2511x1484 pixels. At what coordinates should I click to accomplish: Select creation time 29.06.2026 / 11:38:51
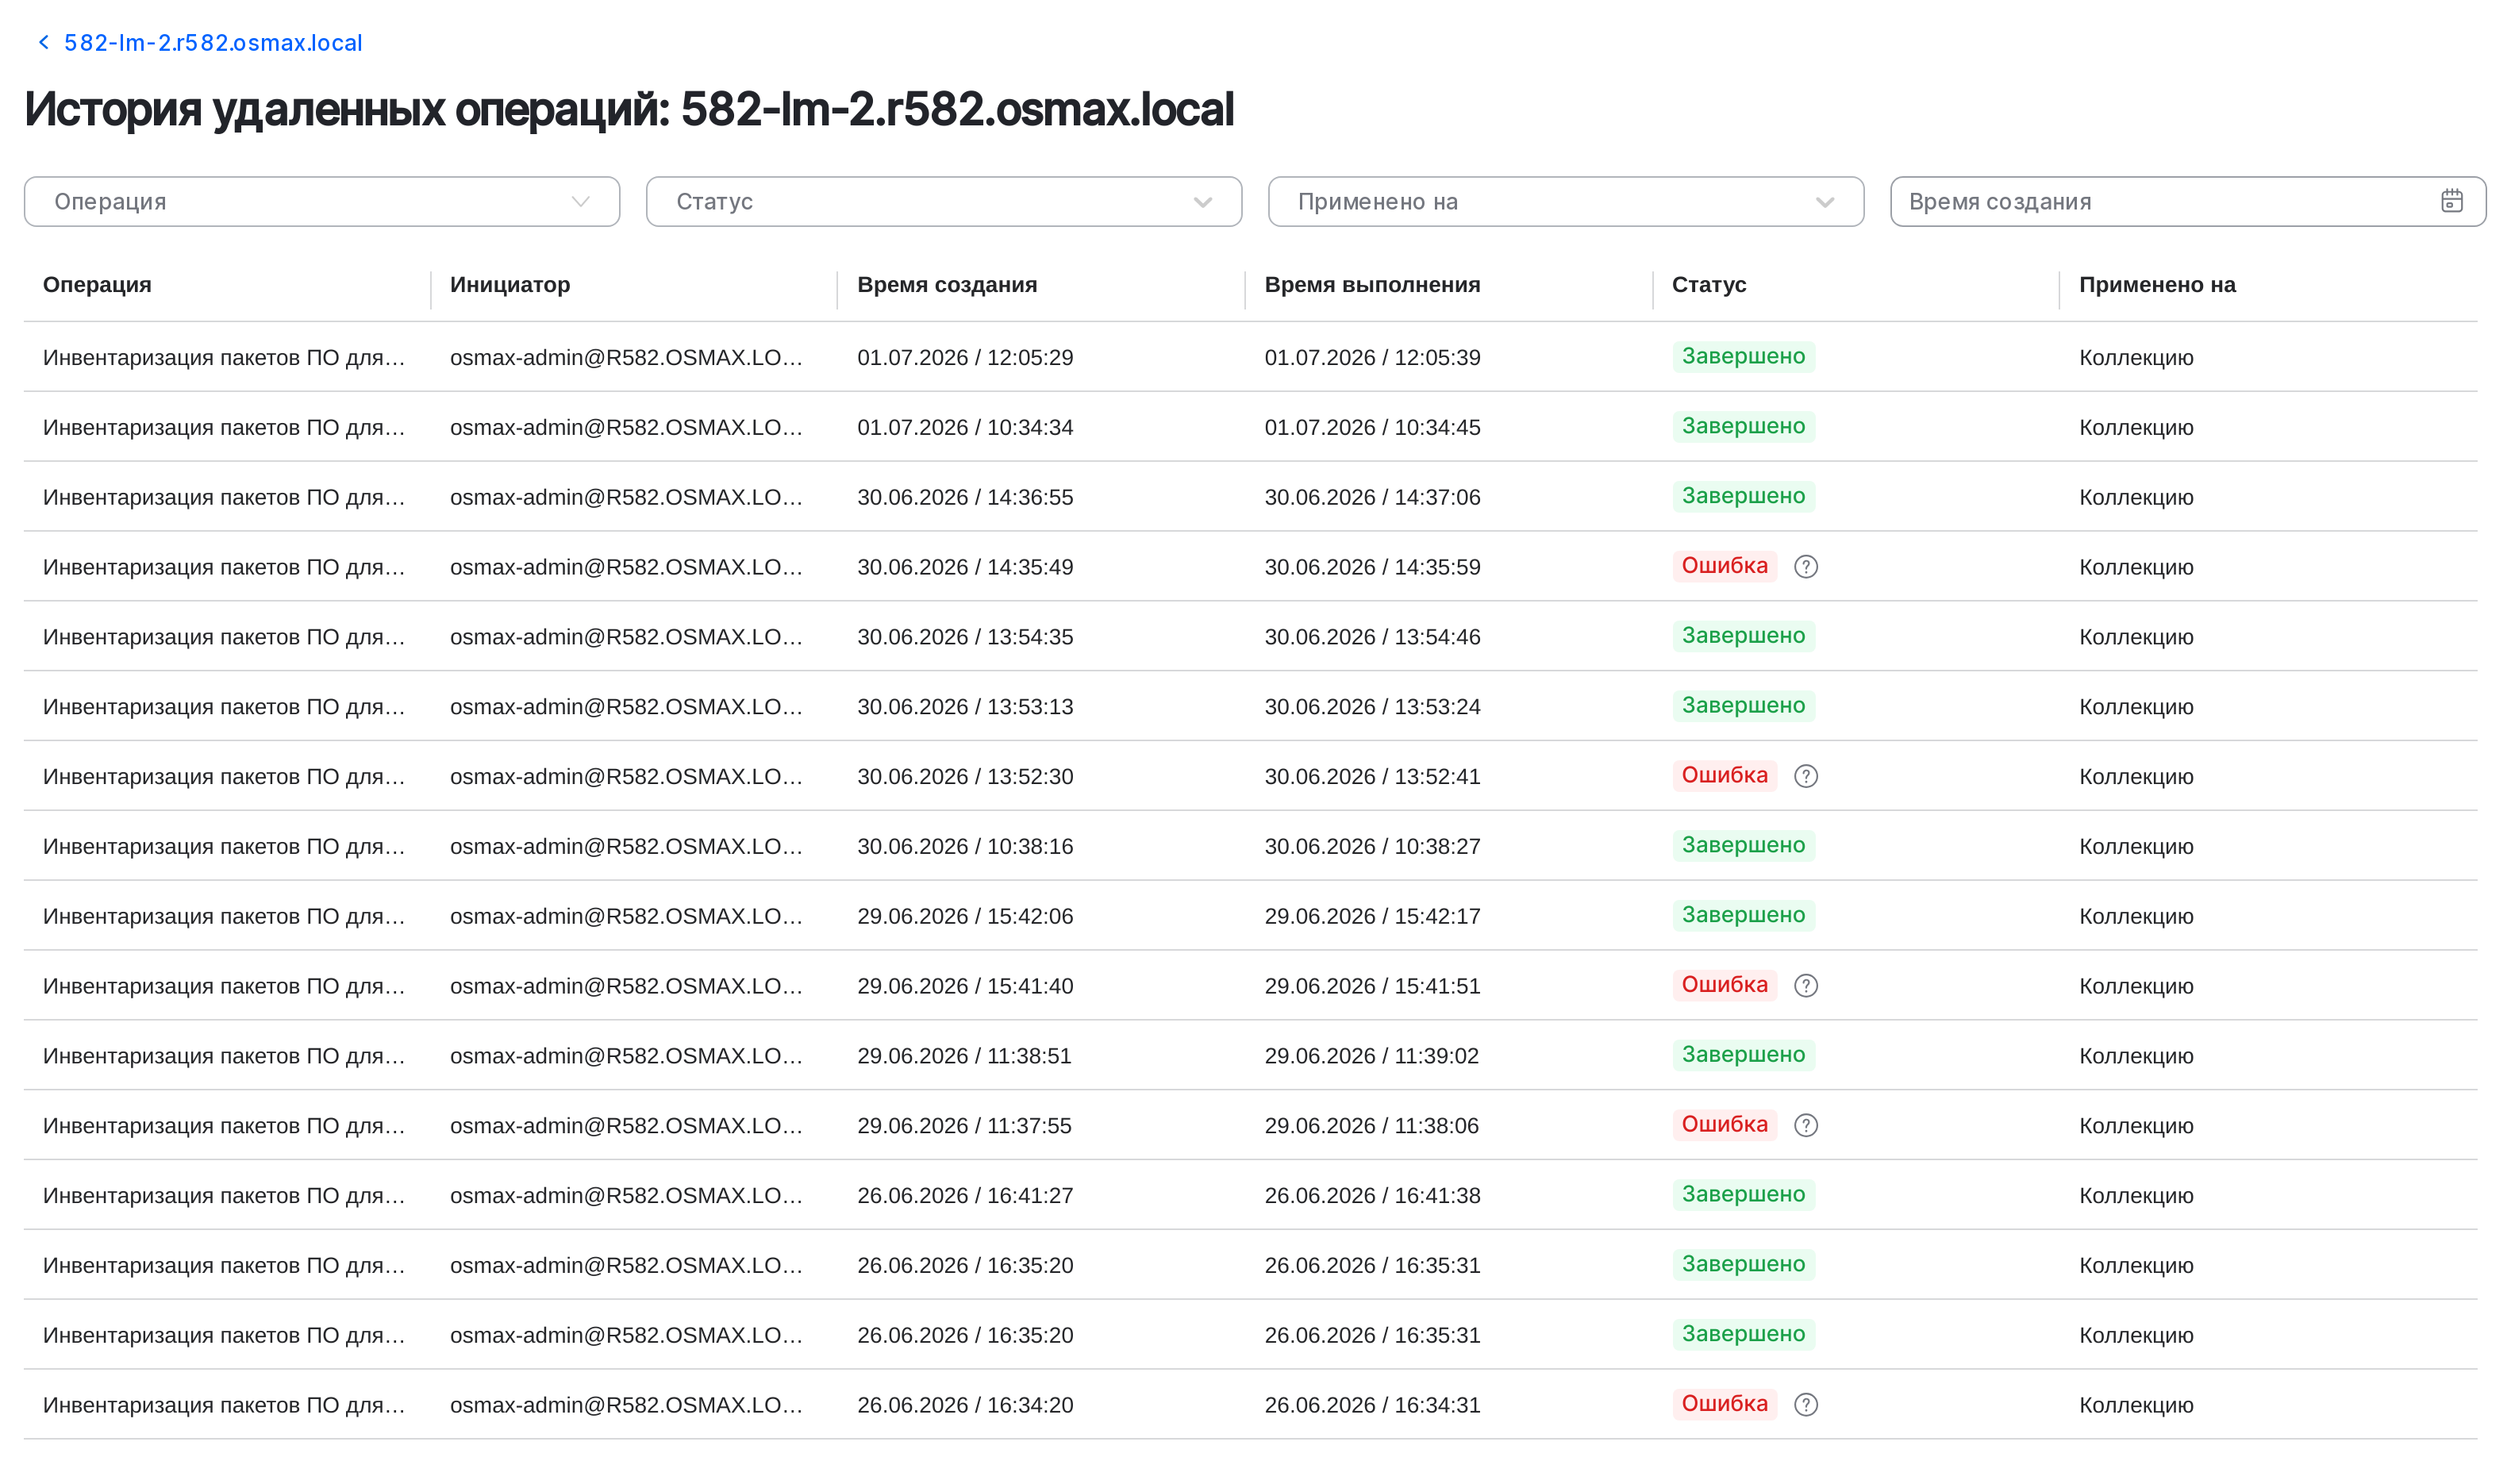point(964,1056)
